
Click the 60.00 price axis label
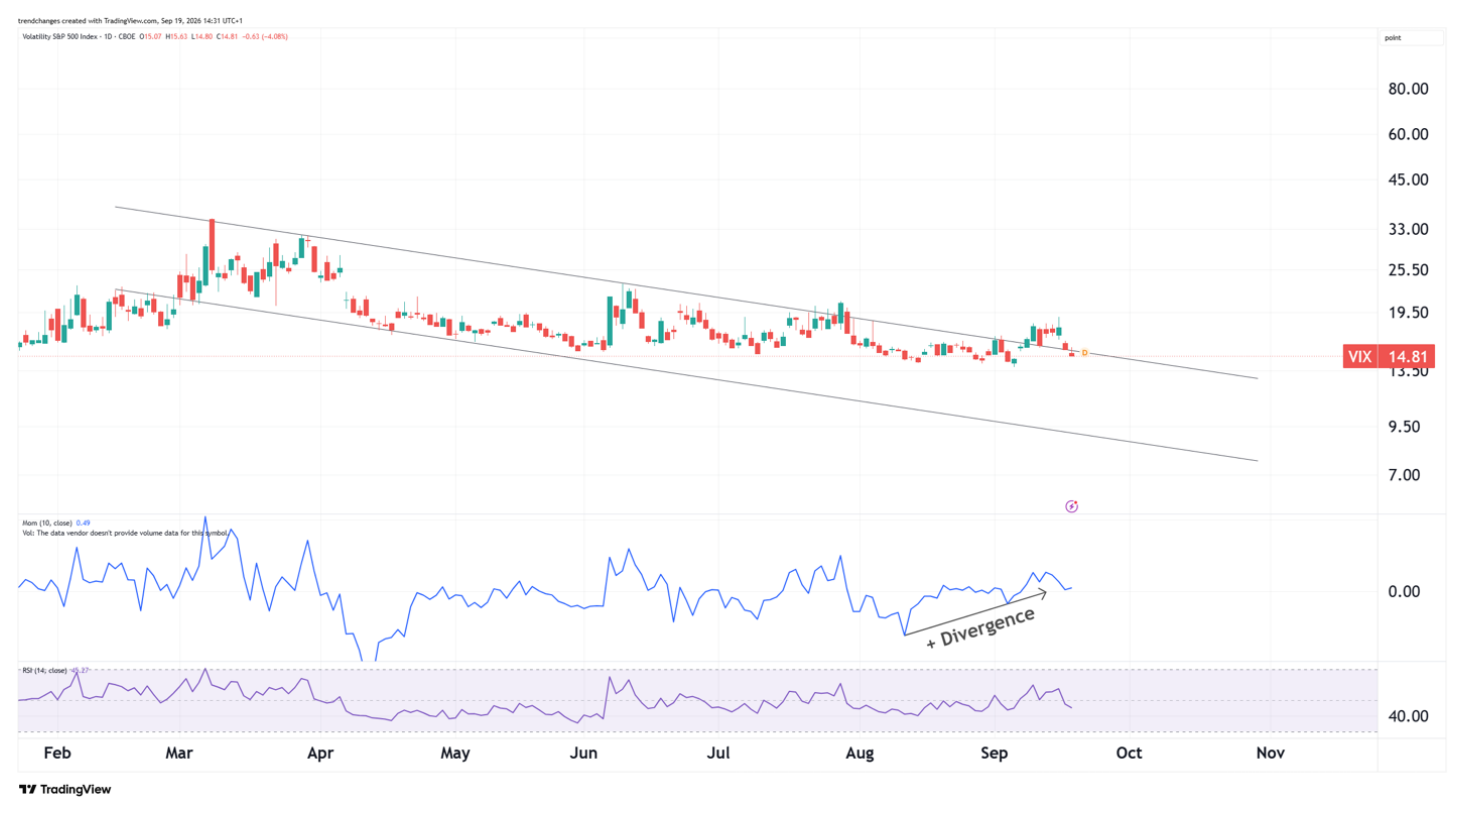1408,134
